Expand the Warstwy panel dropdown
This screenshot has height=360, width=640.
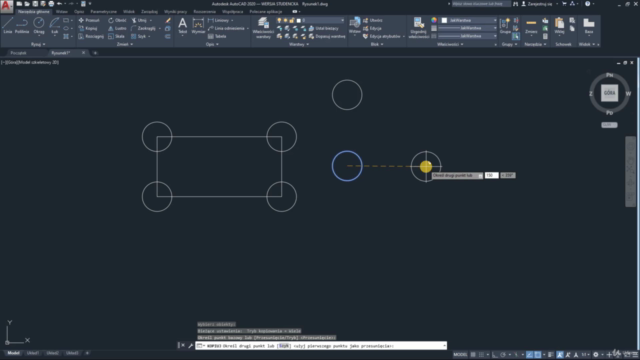(x=299, y=44)
